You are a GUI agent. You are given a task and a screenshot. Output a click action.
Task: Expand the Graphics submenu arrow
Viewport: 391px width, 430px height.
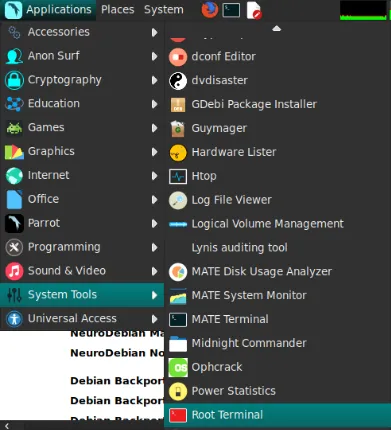(154, 152)
